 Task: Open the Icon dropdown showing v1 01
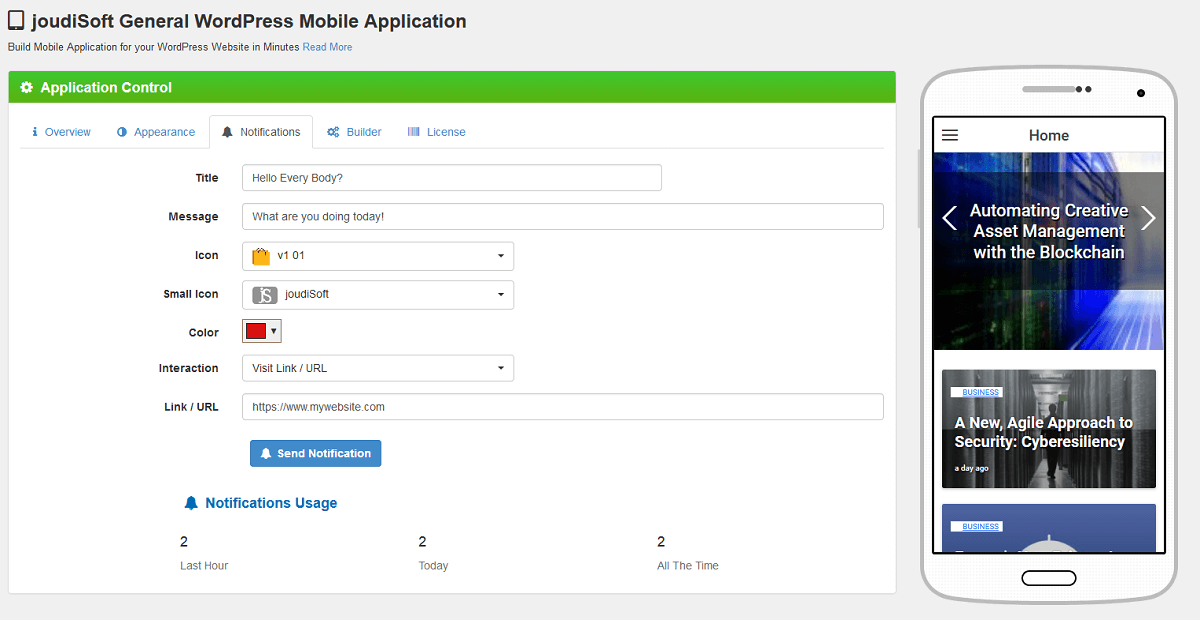tap(378, 256)
